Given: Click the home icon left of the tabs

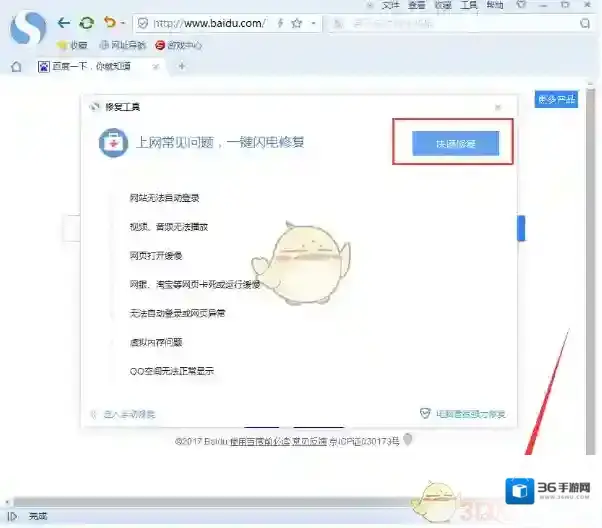Looking at the screenshot, I should (x=16, y=67).
